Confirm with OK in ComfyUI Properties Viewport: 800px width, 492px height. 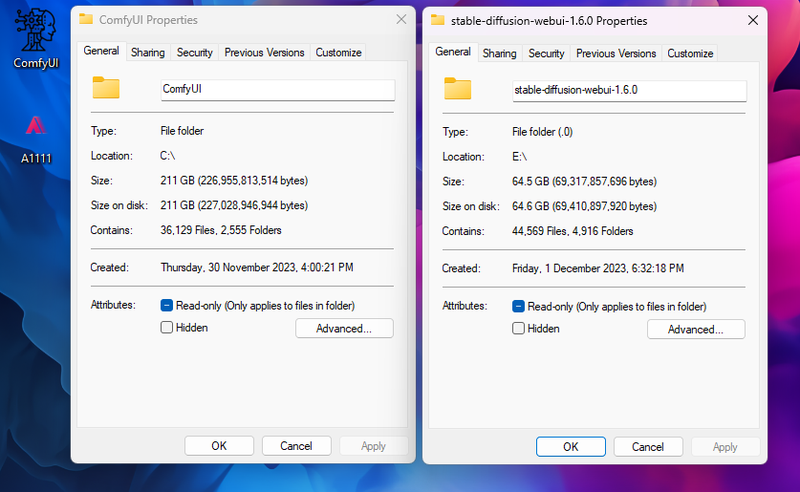point(219,446)
